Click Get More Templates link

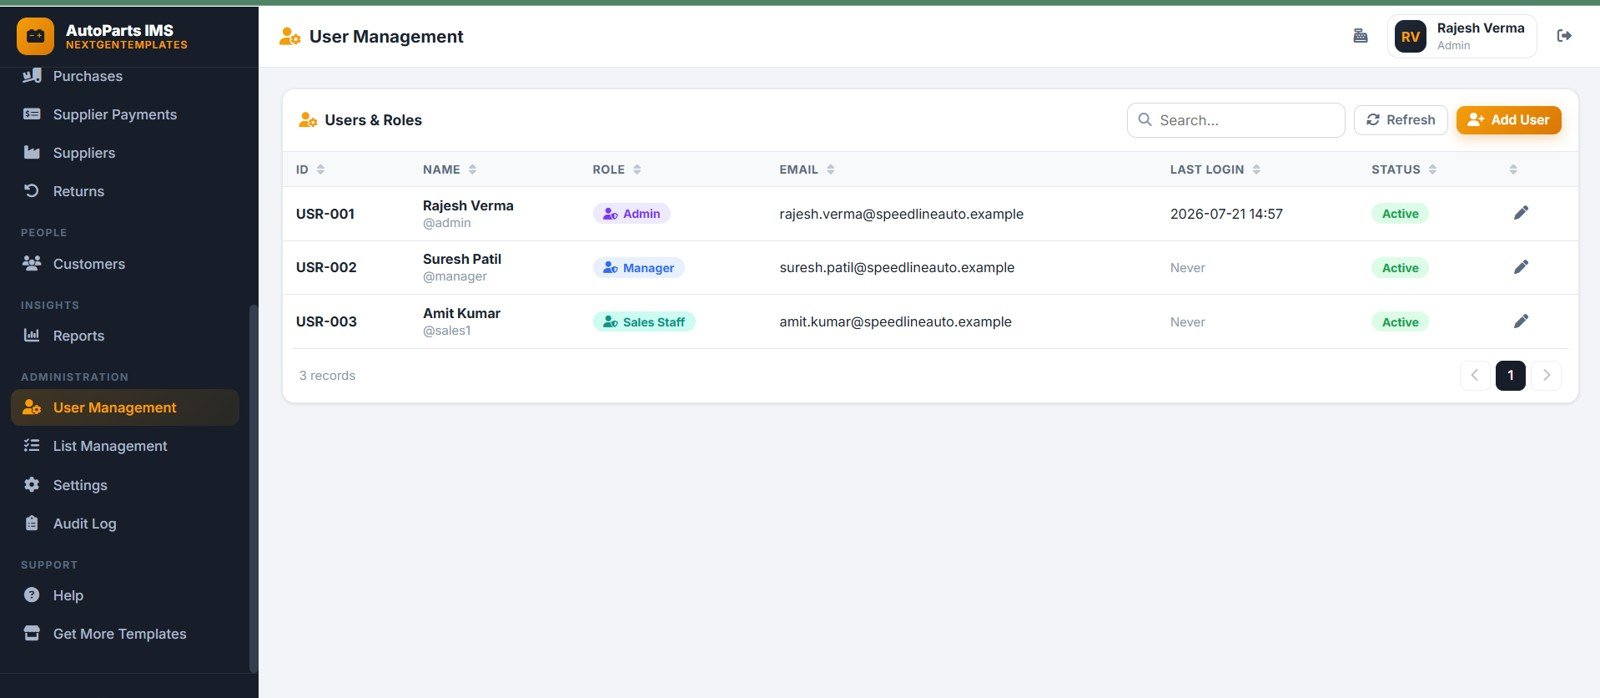(x=125, y=634)
